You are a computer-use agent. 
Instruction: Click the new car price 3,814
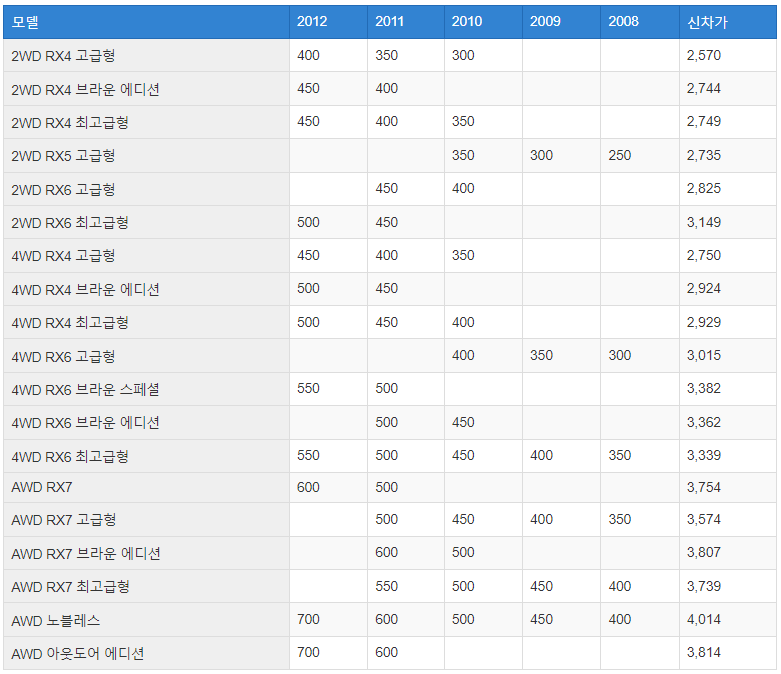pyautogui.click(x=704, y=652)
